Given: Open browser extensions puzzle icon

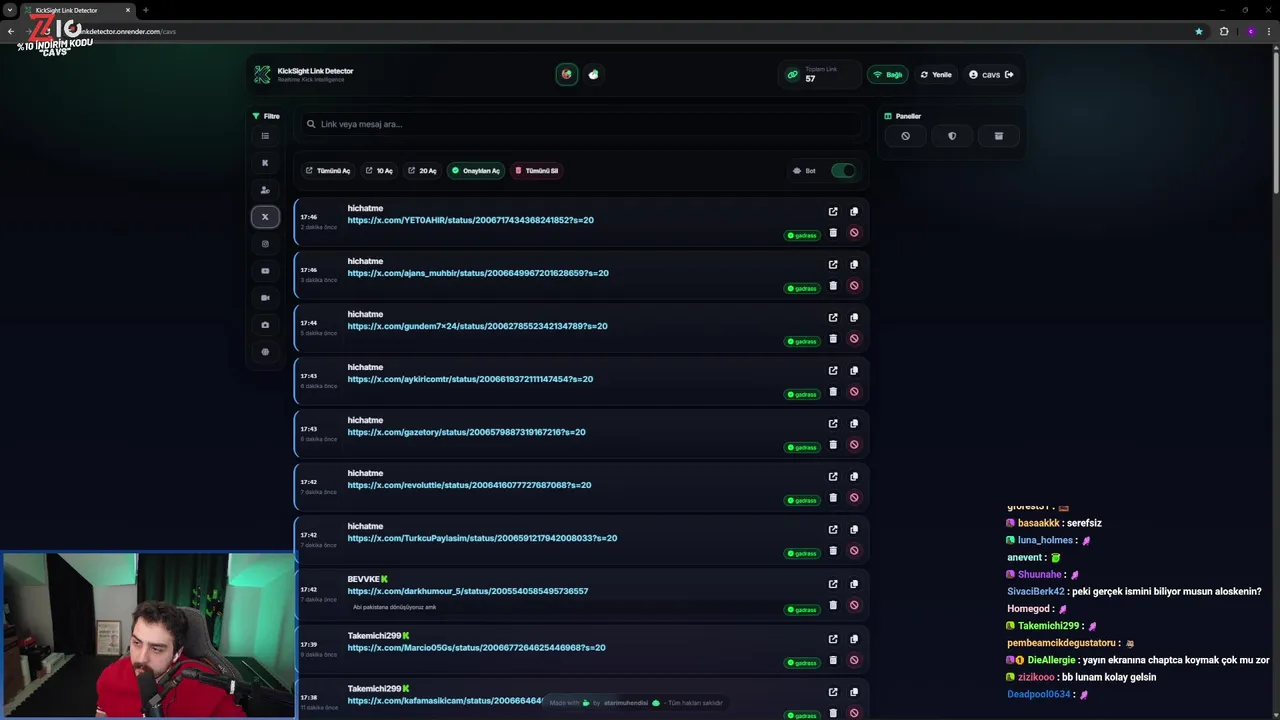Looking at the screenshot, I should (x=1224, y=31).
